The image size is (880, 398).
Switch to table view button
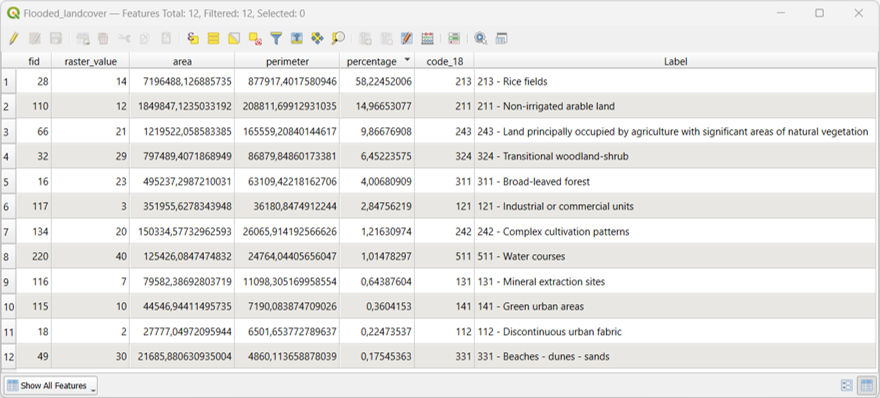867,386
